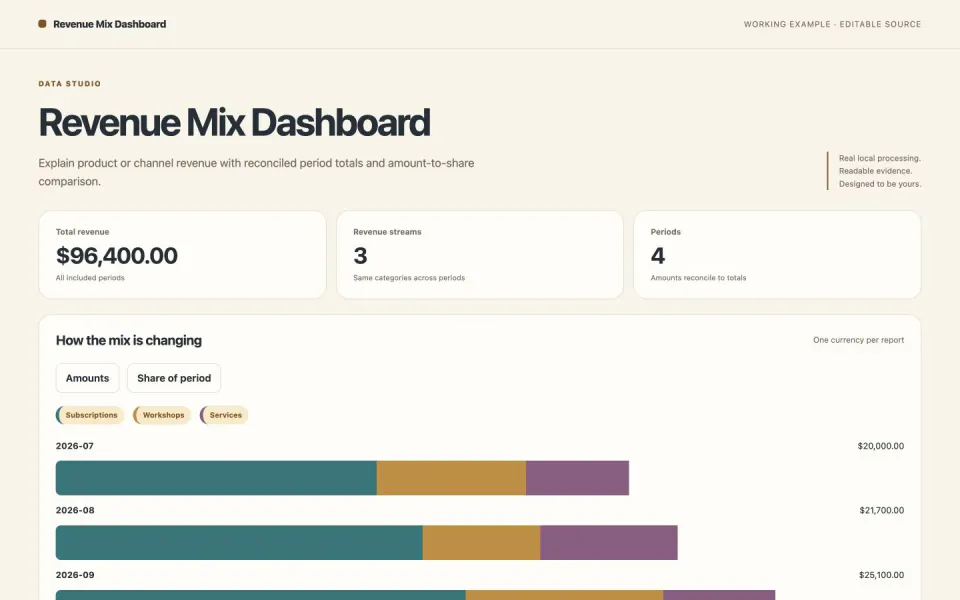Click the purple Services segment for 2026-08
This screenshot has width=960, height=600.
click(609, 542)
